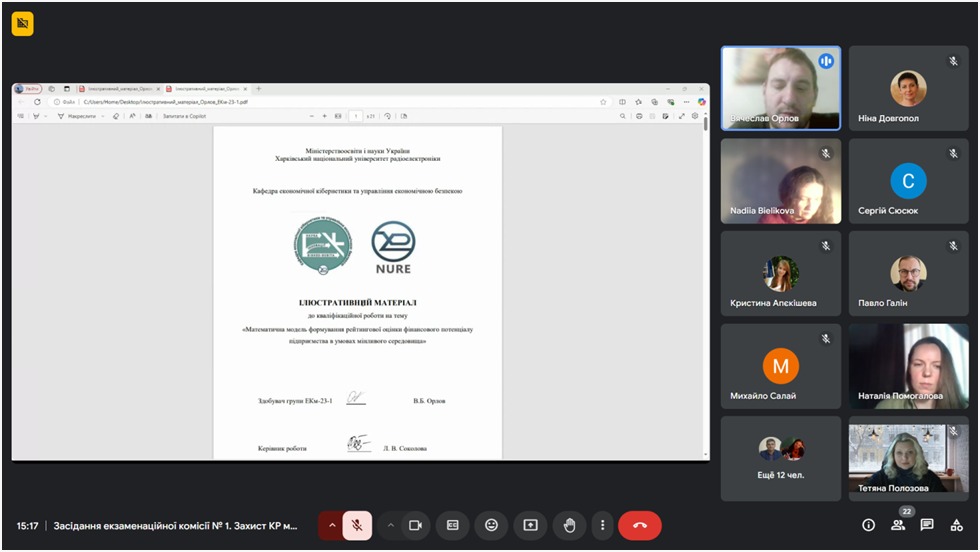Select Наталія Помогалова video tile
980x552 pixels.
coord(908,365)
